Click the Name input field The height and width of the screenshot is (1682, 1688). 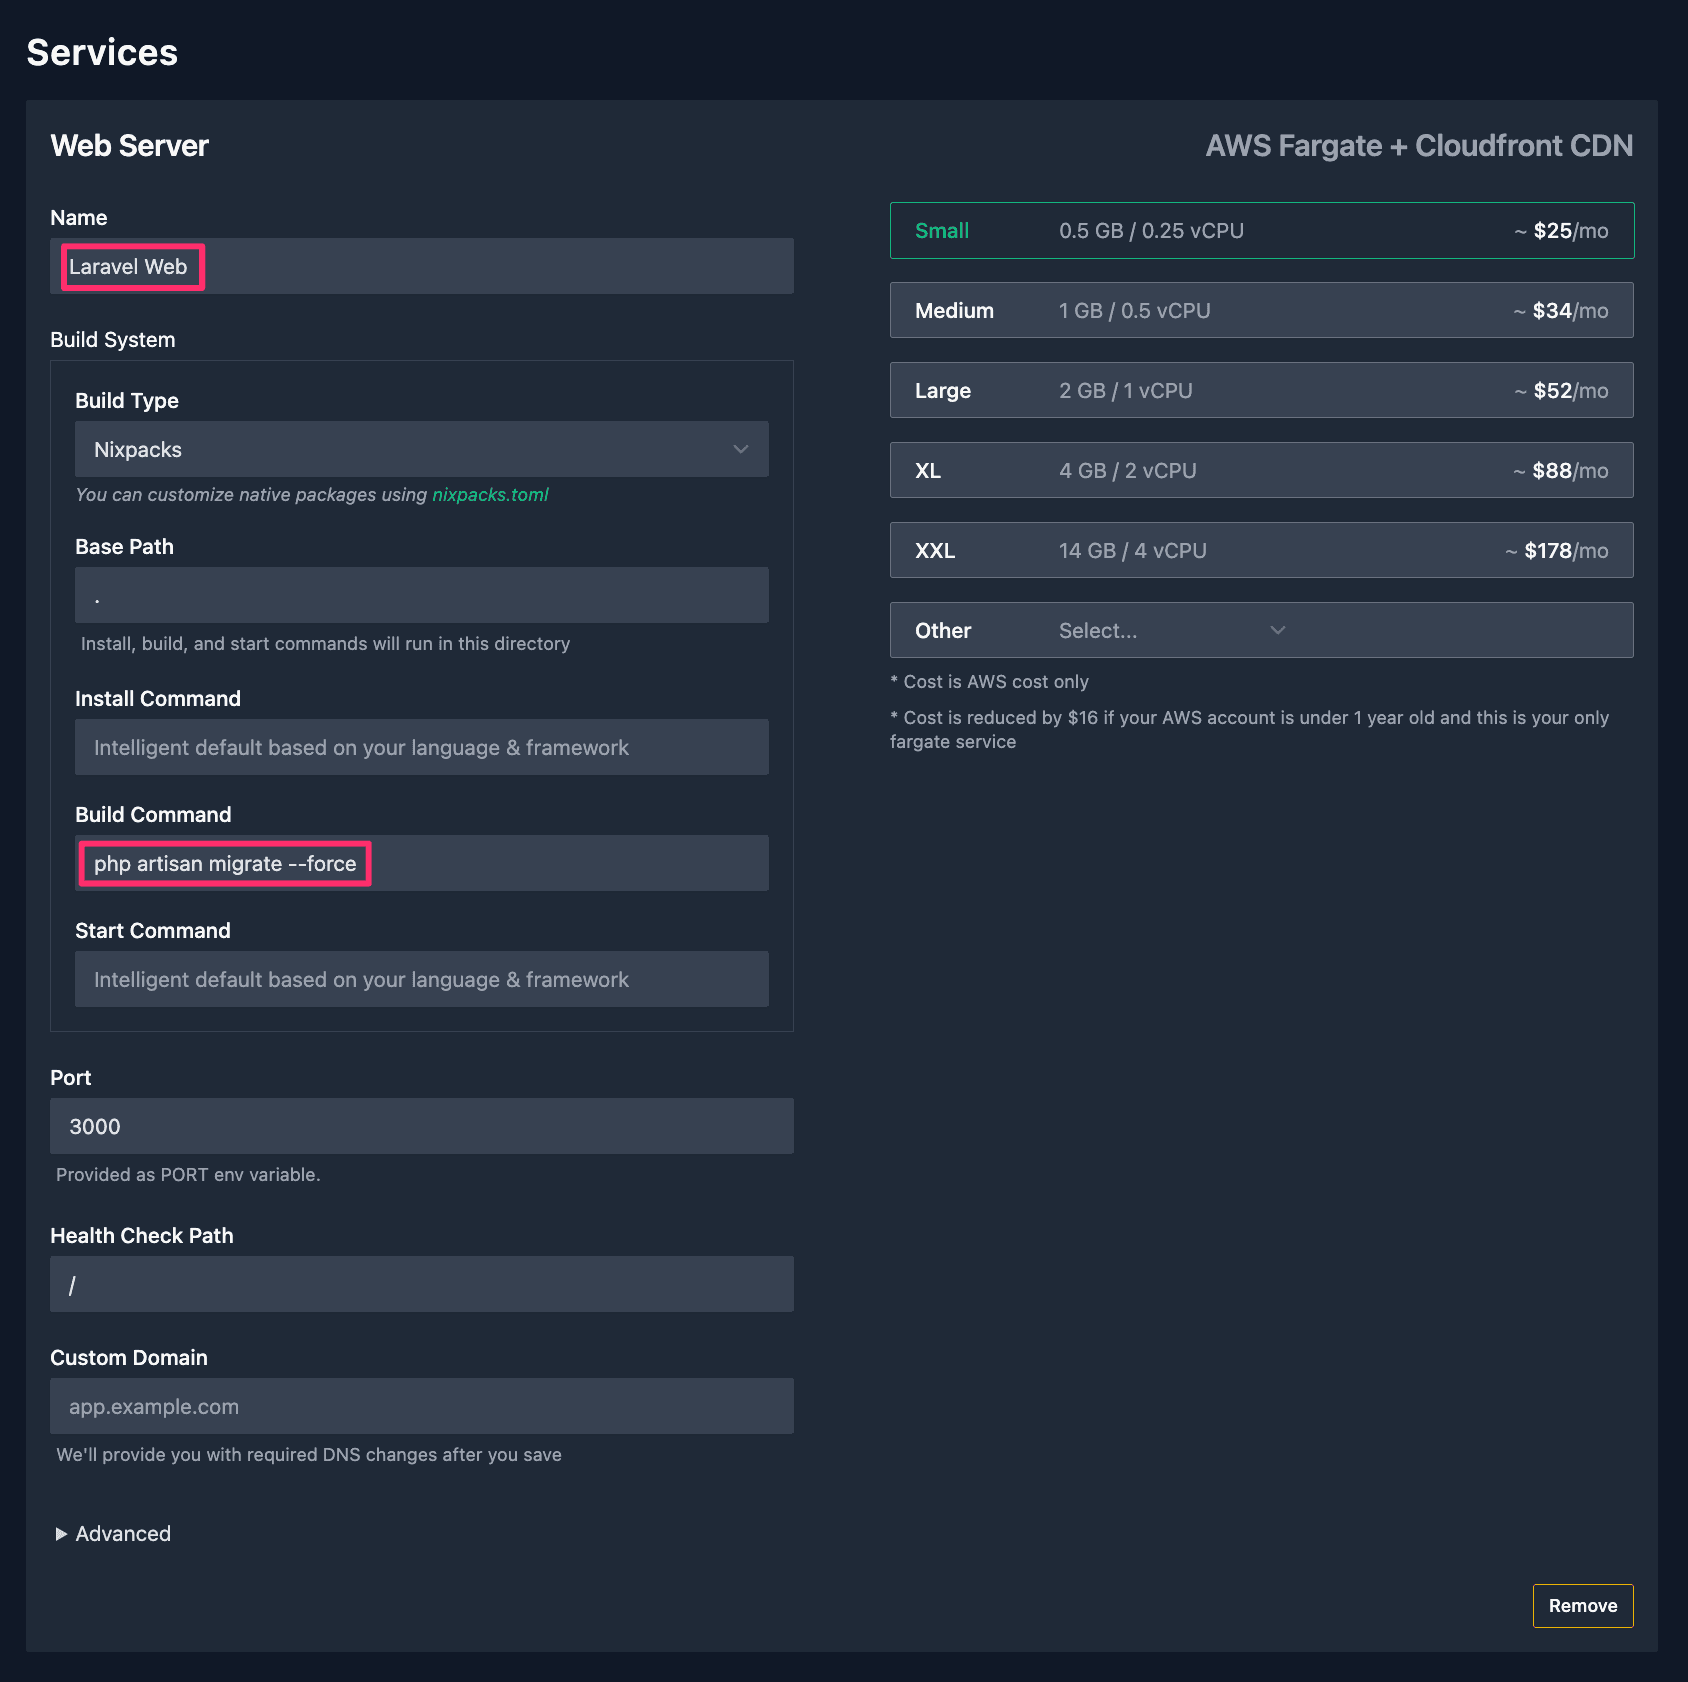coord(422,266)
